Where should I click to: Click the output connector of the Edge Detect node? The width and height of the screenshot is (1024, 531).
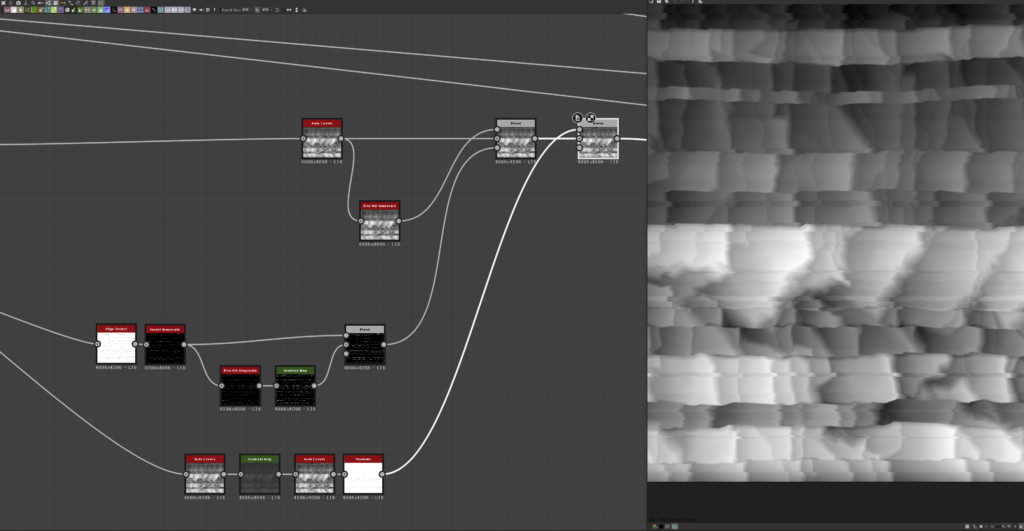pyautogui.click(x=135, y=344)
